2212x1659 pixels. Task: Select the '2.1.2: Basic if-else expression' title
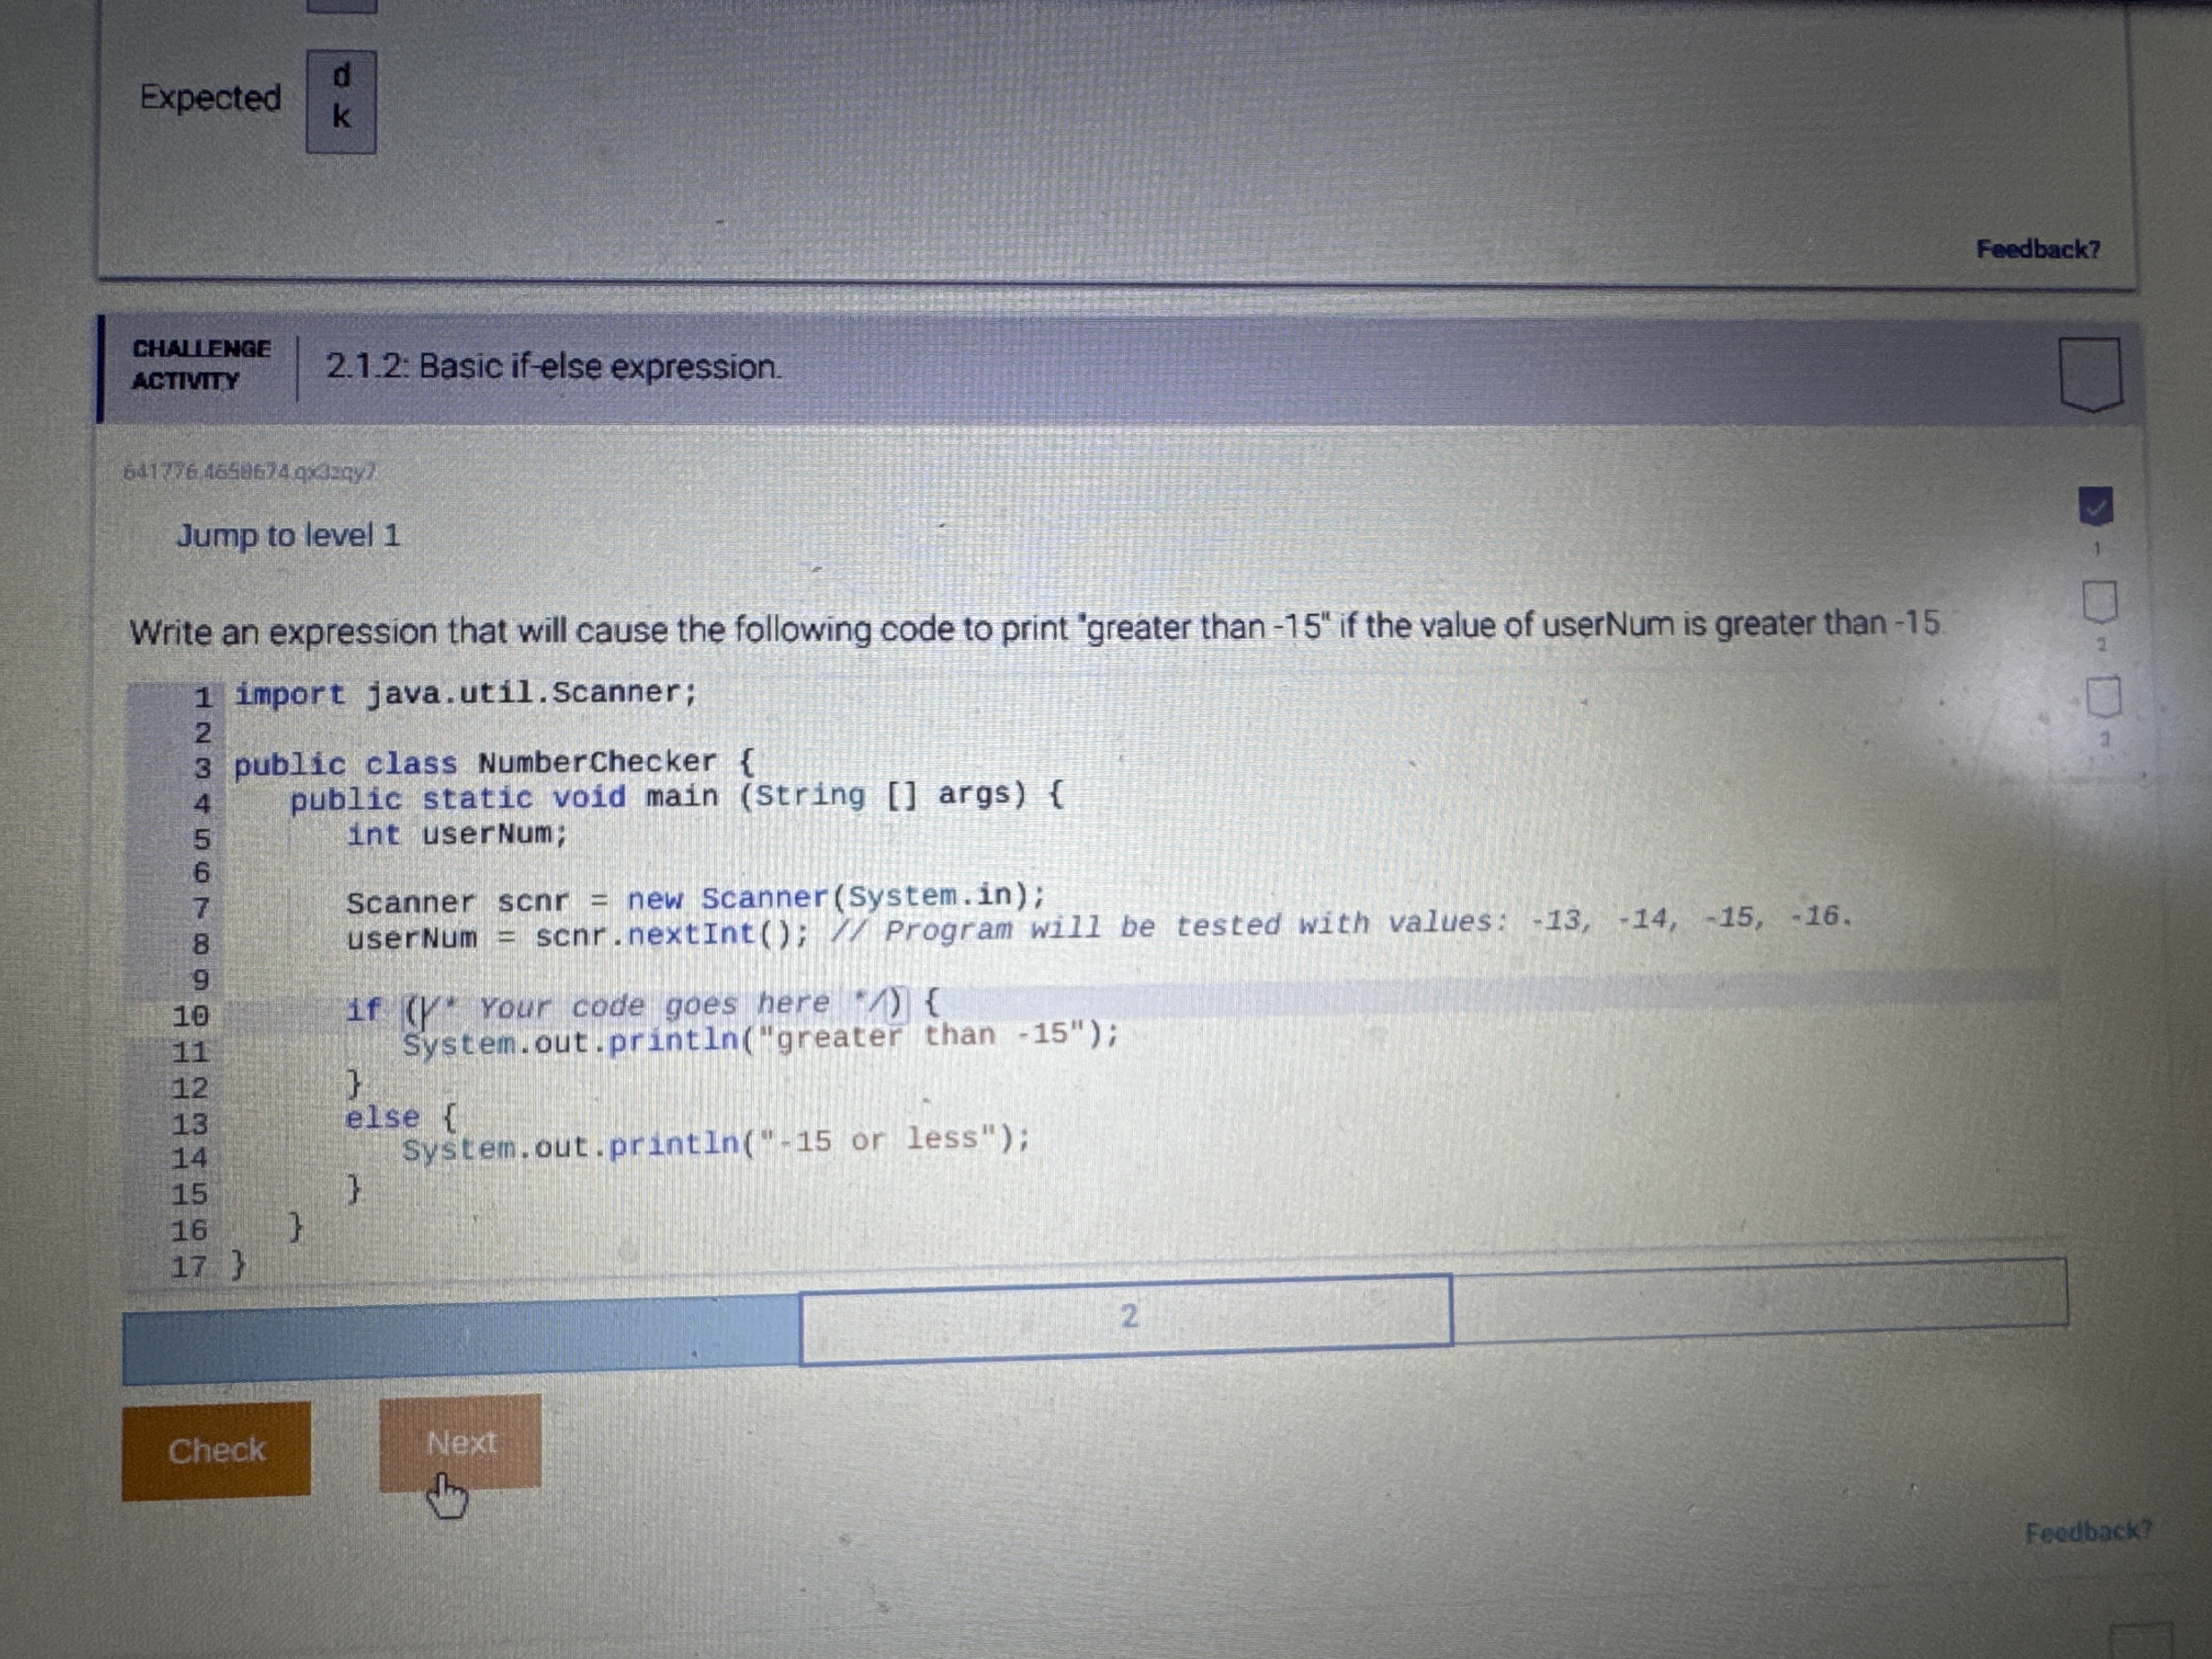pos(551,367)
